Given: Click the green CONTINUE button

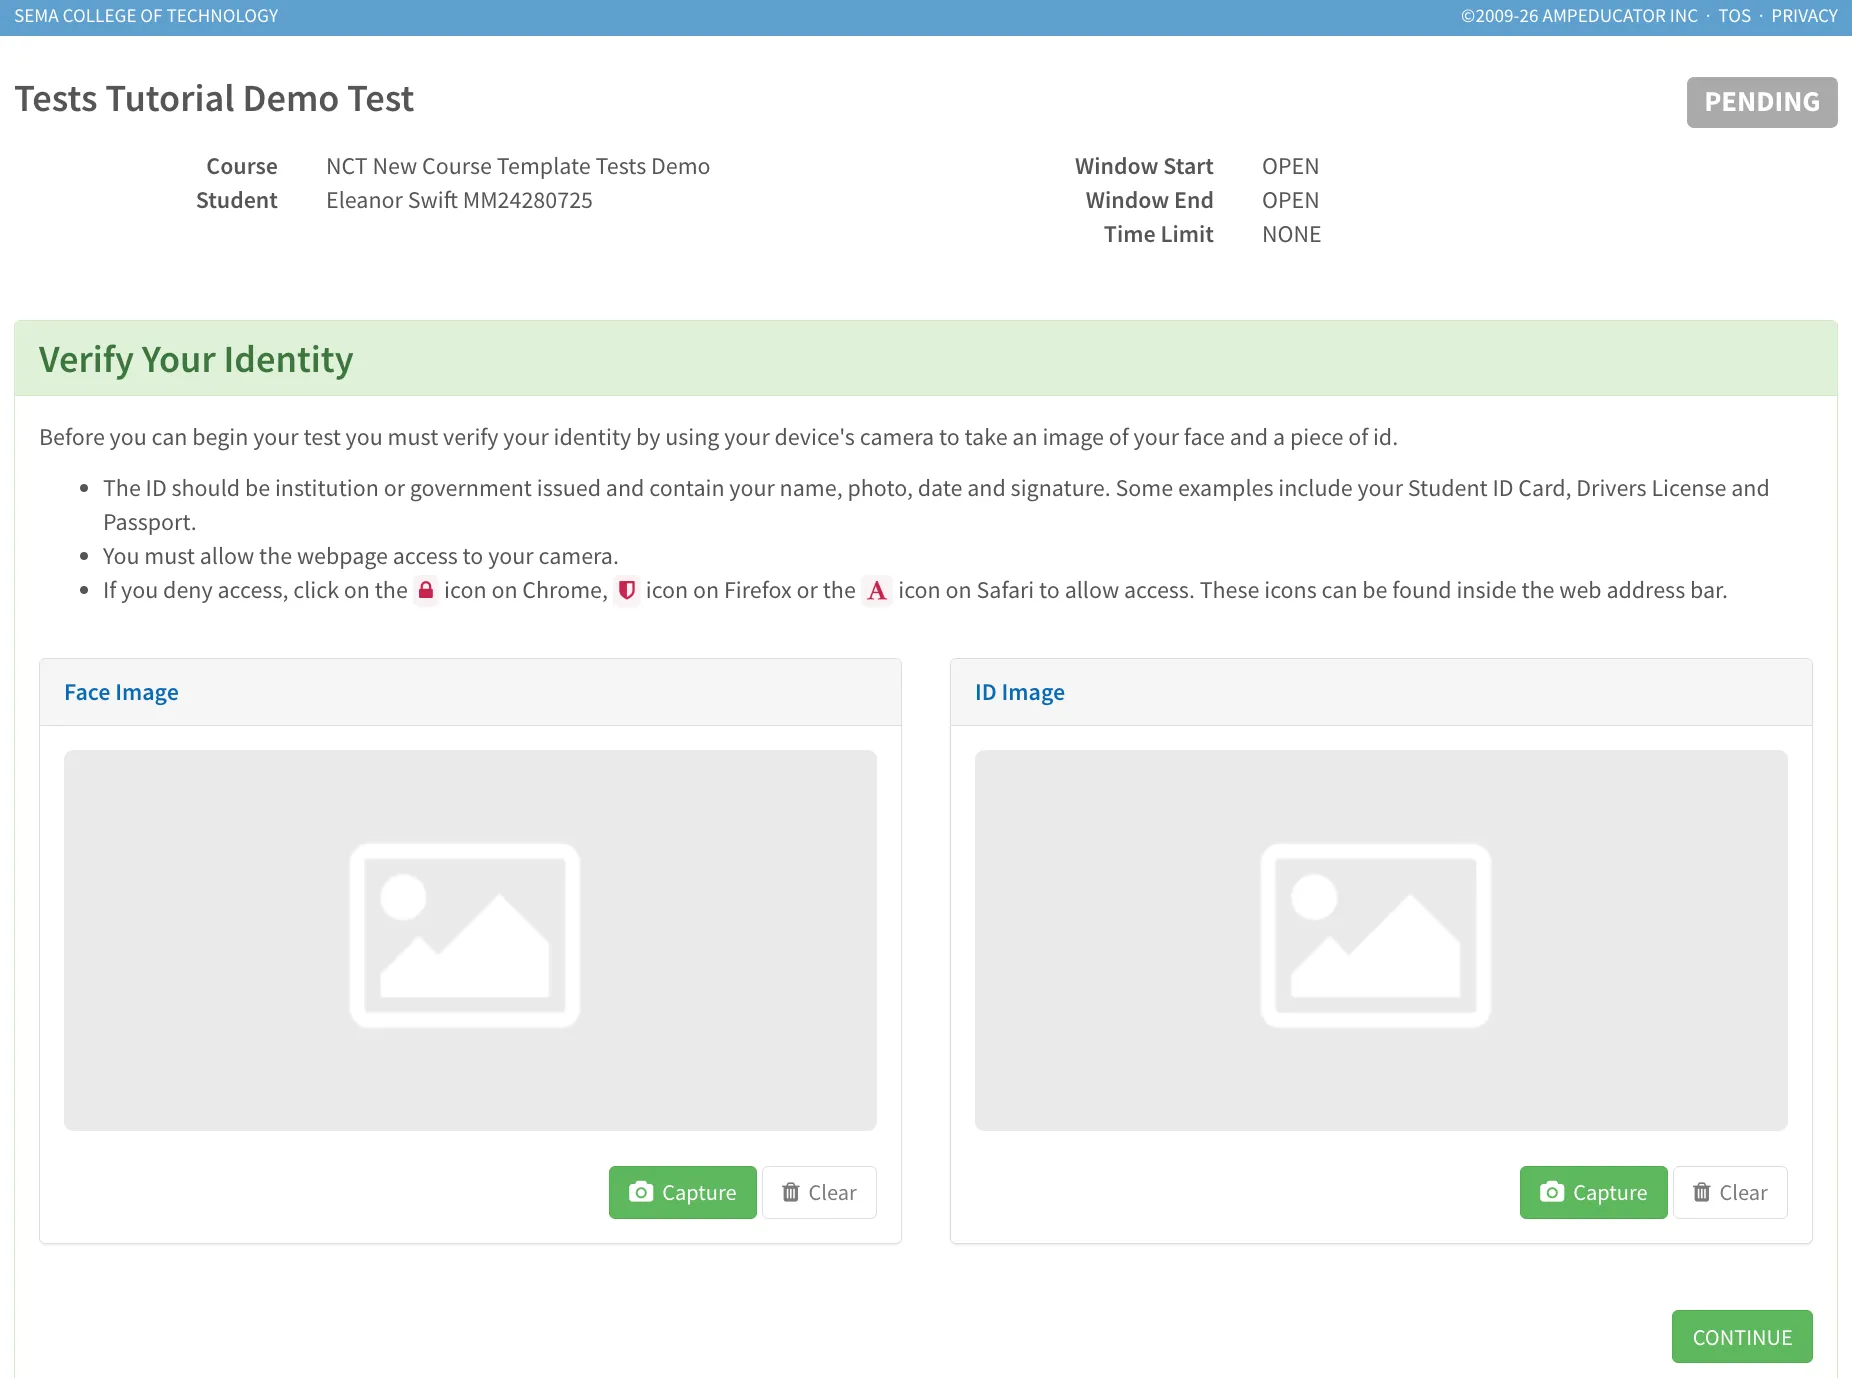Looking at the screenshot, I should 1742,1337.
